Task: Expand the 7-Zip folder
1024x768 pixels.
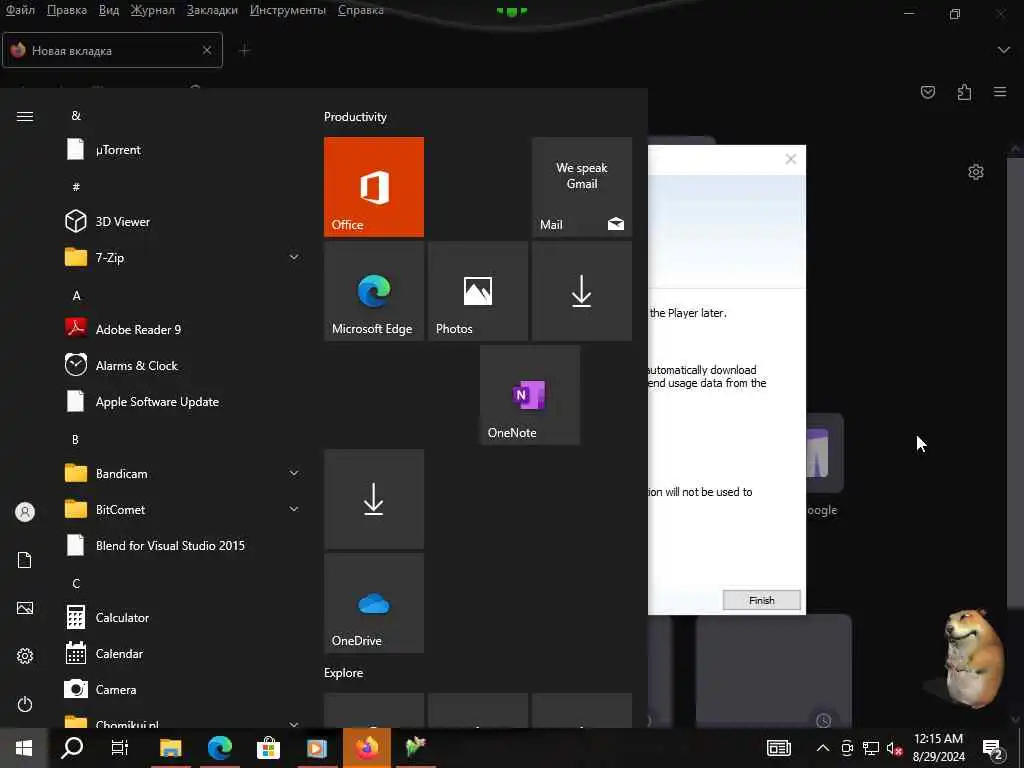Action: pyautogui.click(x=294, y=257)
